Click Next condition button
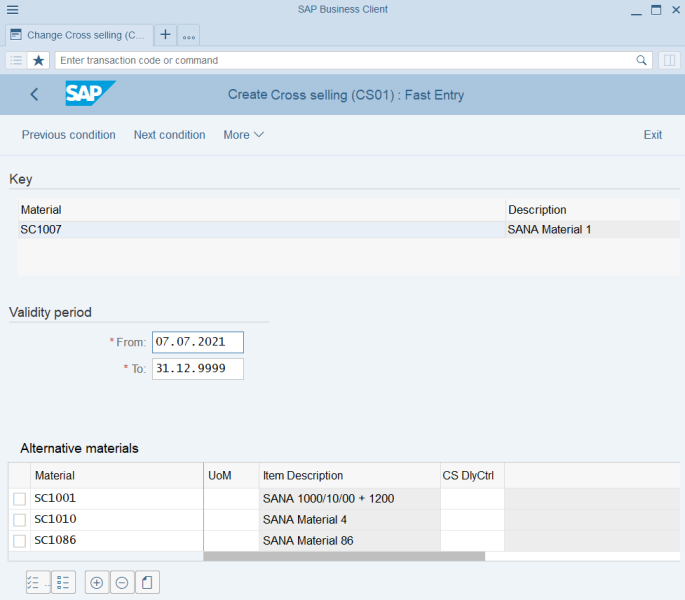685x600 pixels. click(x=170, y=135)
